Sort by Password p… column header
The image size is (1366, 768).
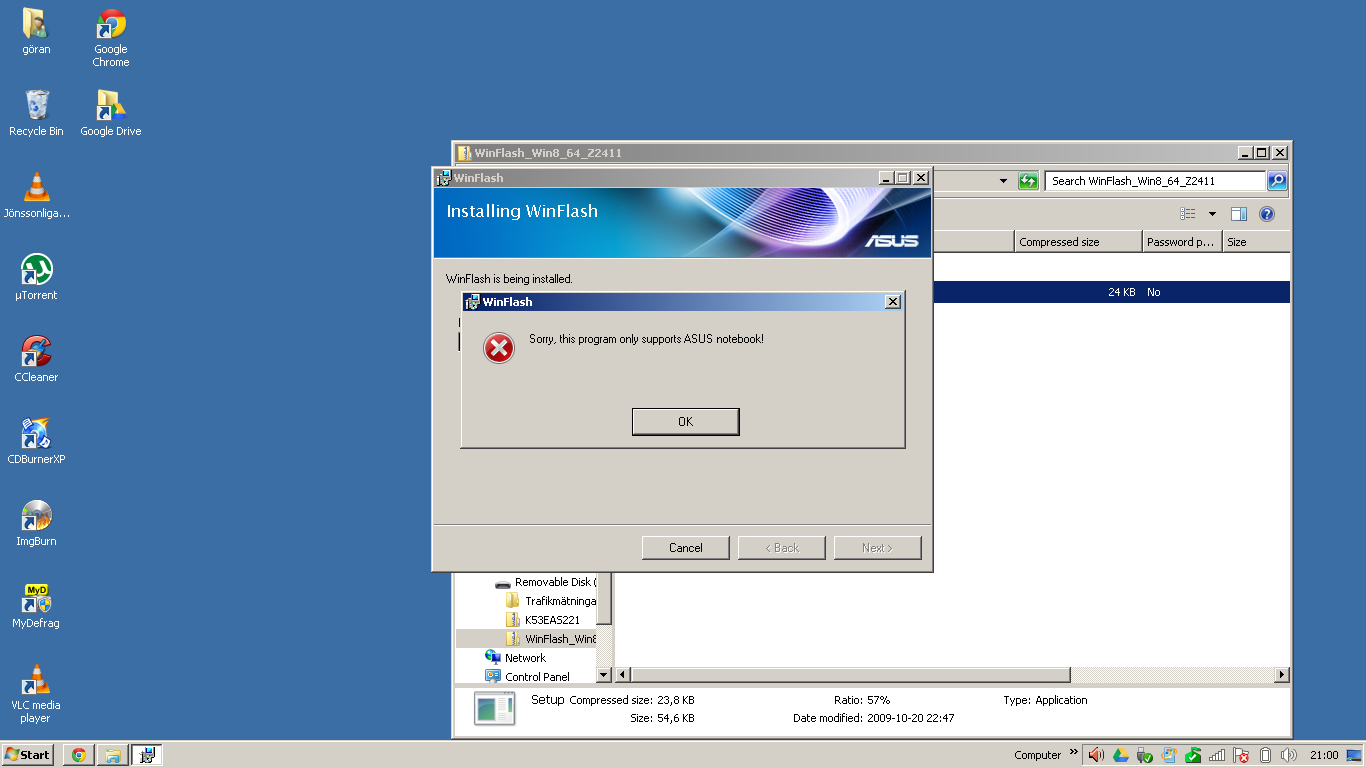[x=1182, y=242]
